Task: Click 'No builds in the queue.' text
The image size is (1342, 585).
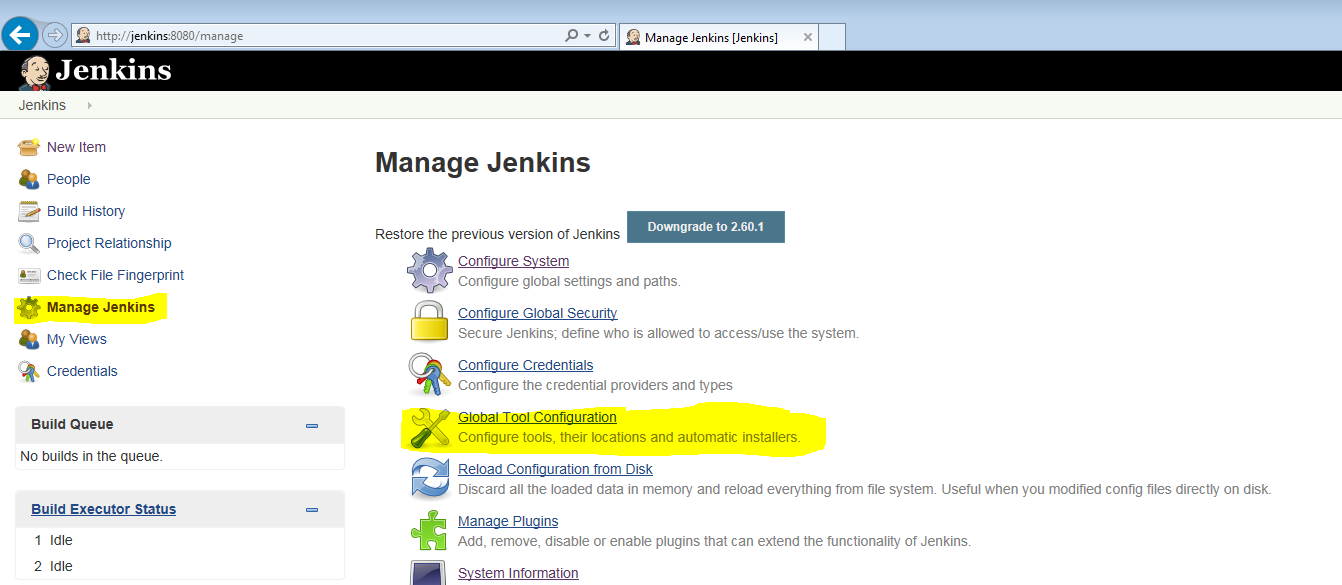Action: [x=91, y=456]
